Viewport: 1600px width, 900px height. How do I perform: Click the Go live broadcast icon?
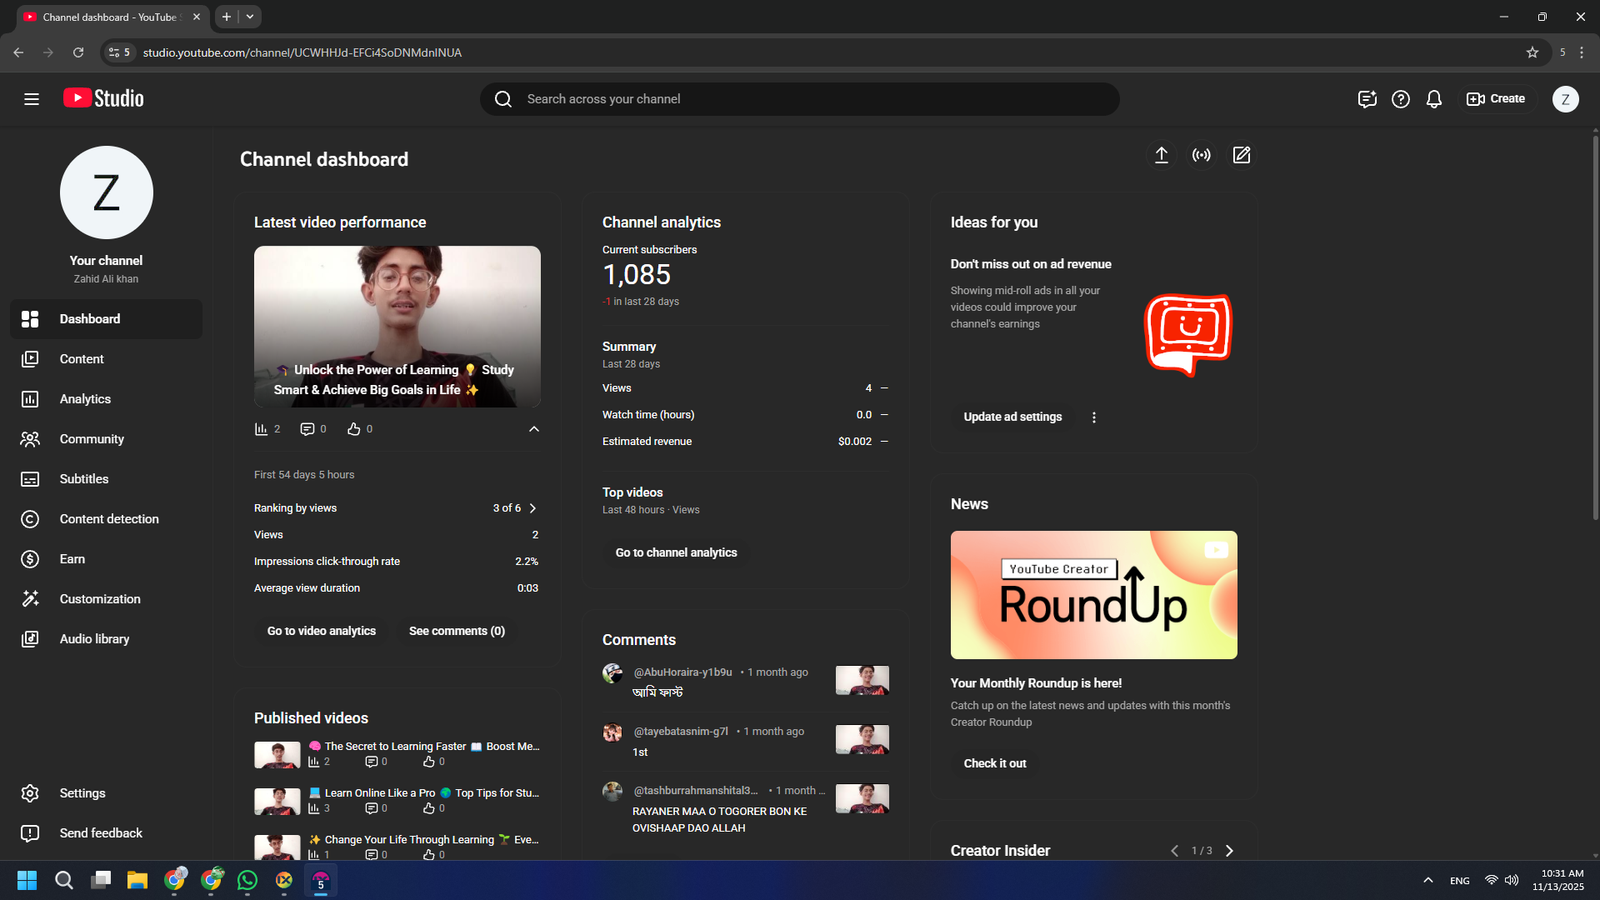point(1201,155)
